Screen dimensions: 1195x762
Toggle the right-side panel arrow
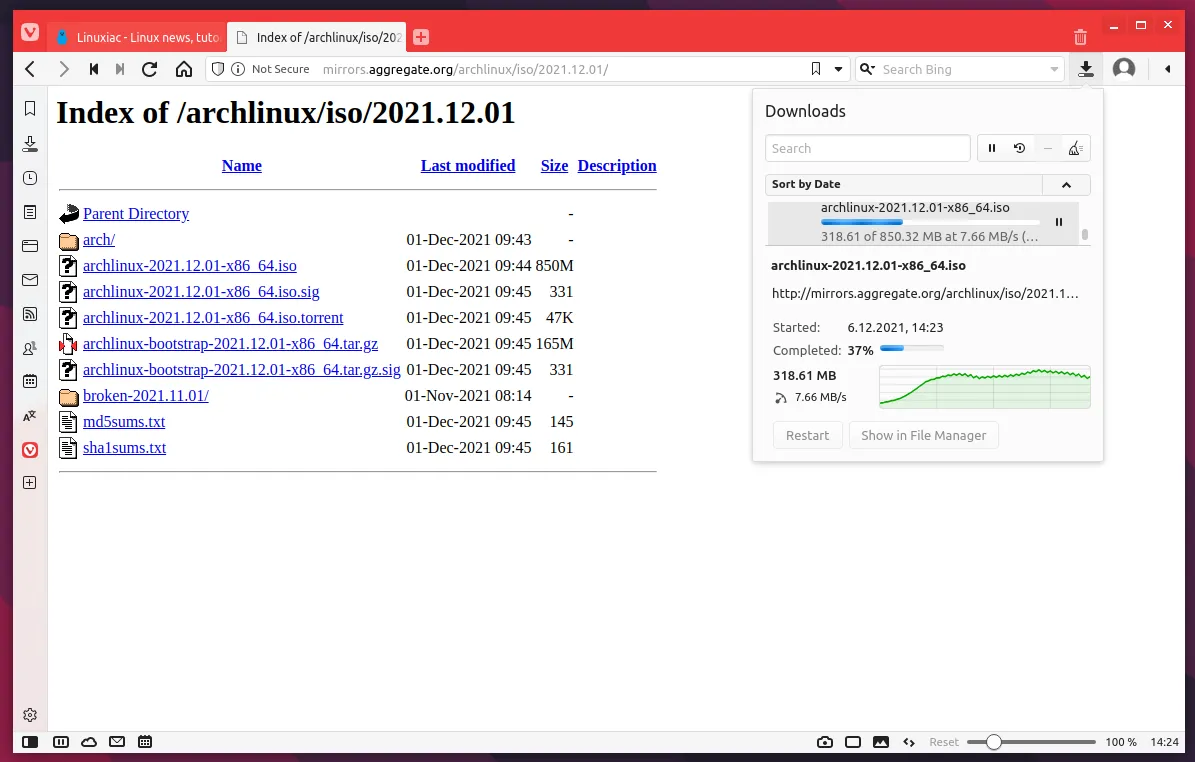(1168, 69)
